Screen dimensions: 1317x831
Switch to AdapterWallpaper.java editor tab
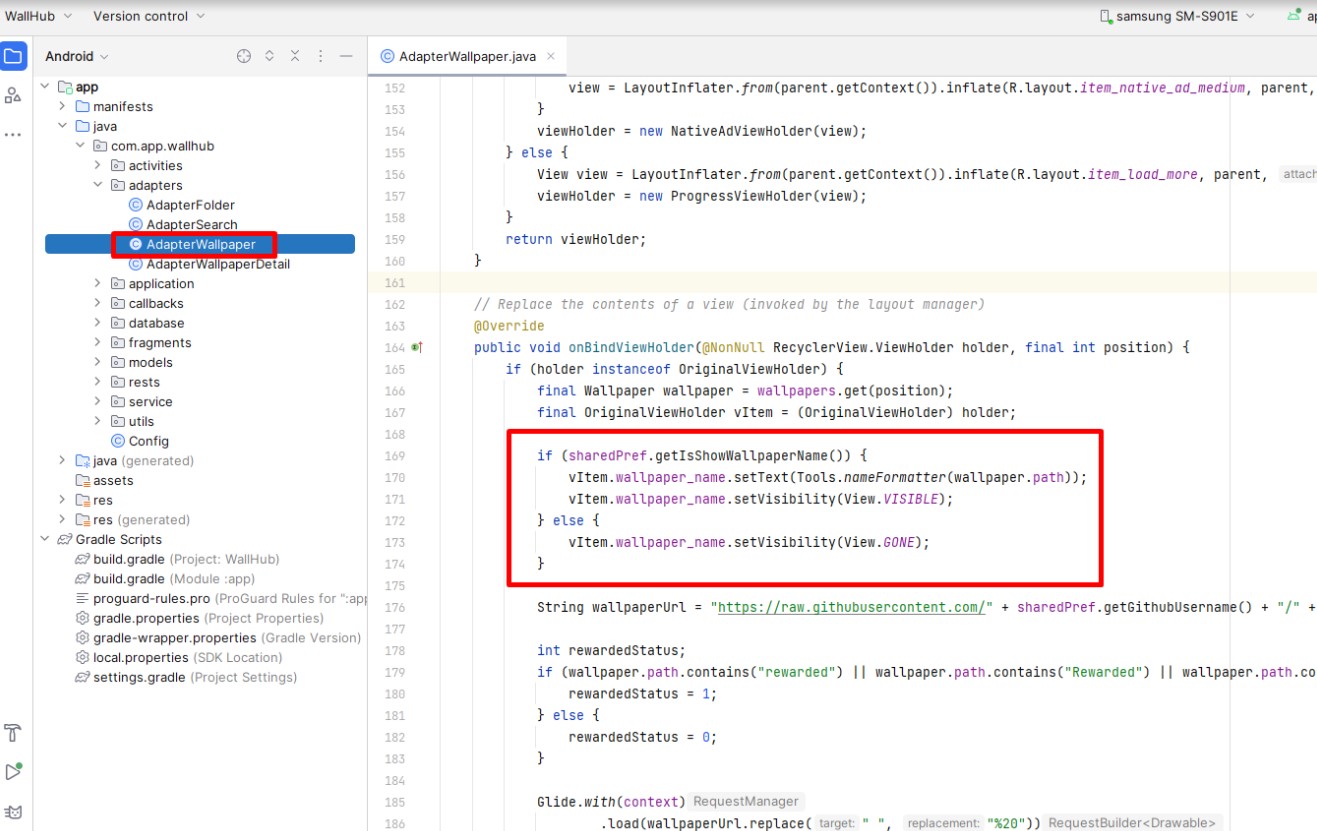(x=467, y=57)
